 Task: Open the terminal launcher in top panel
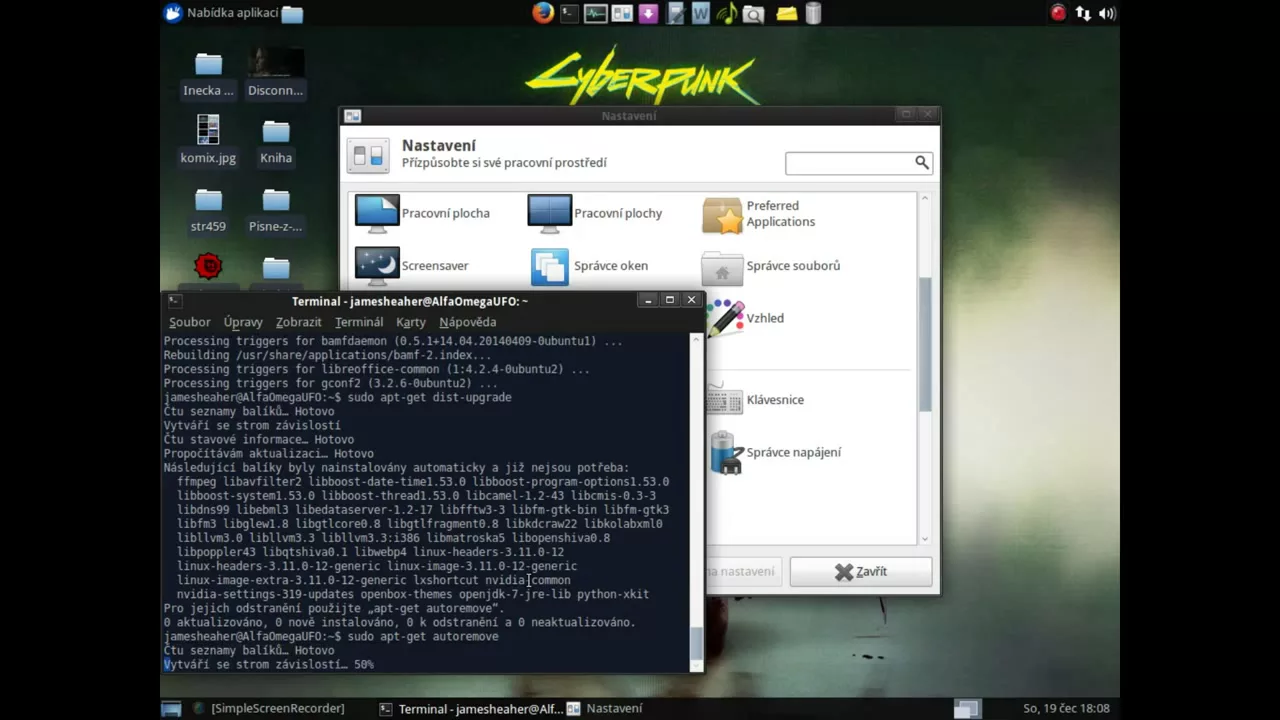pos(569,13)
